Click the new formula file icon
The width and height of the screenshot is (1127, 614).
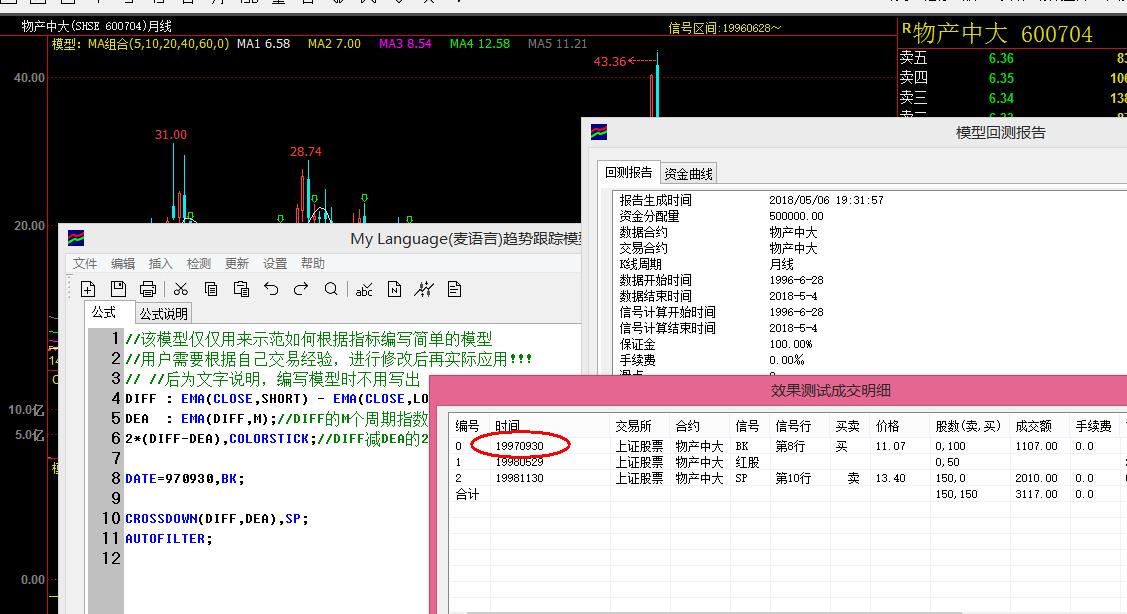[88, 289]
